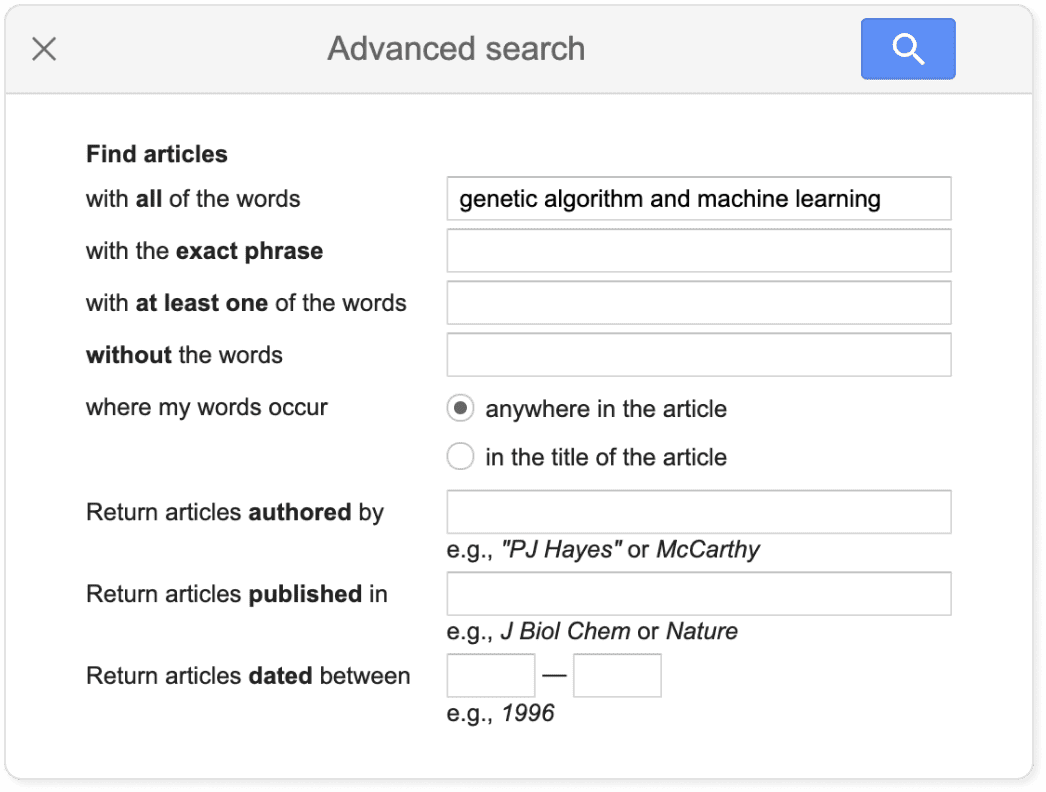Choose title-only search for word occurrence
Viewport: 1046px width, 792px height.
(460, 456)
